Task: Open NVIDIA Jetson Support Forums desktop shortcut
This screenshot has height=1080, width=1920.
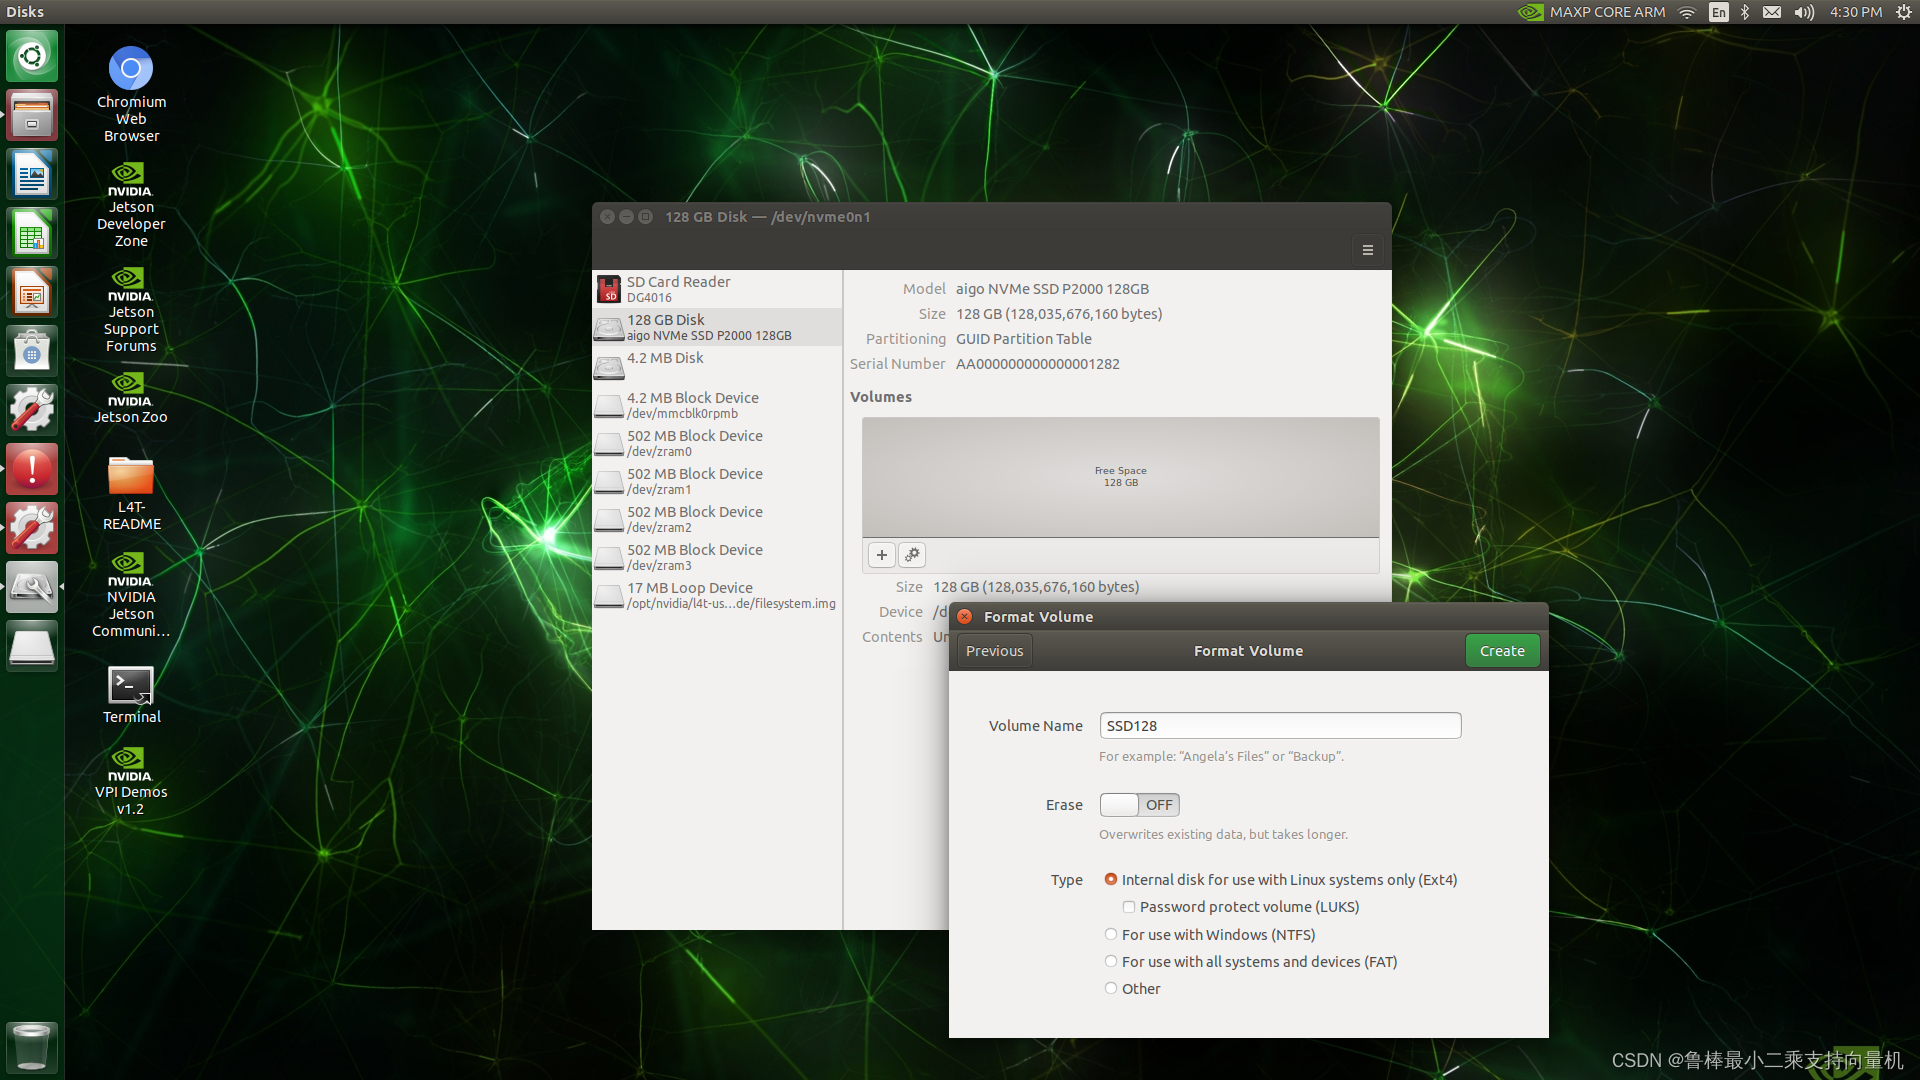Action: pos(131,309)
